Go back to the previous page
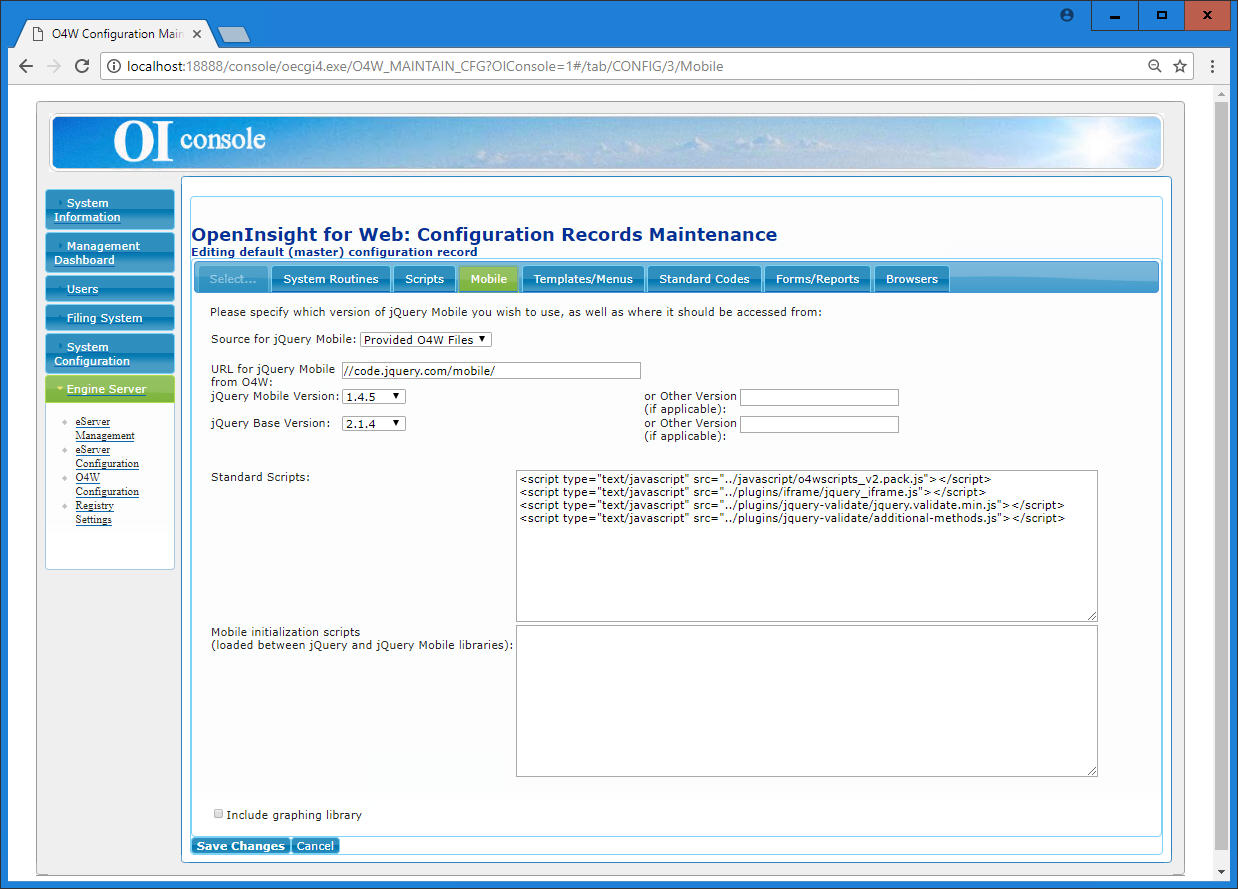 click(26, 66)
